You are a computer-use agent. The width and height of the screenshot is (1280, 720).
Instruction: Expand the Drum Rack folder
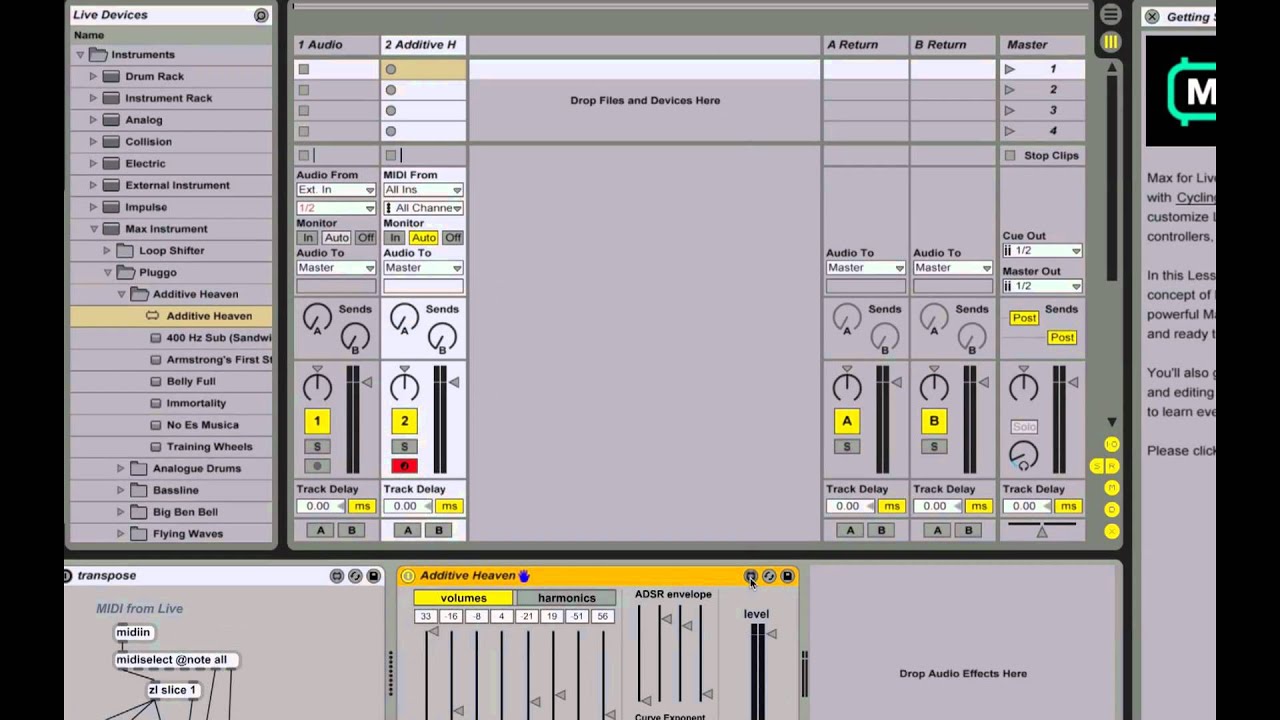[94, 77]
